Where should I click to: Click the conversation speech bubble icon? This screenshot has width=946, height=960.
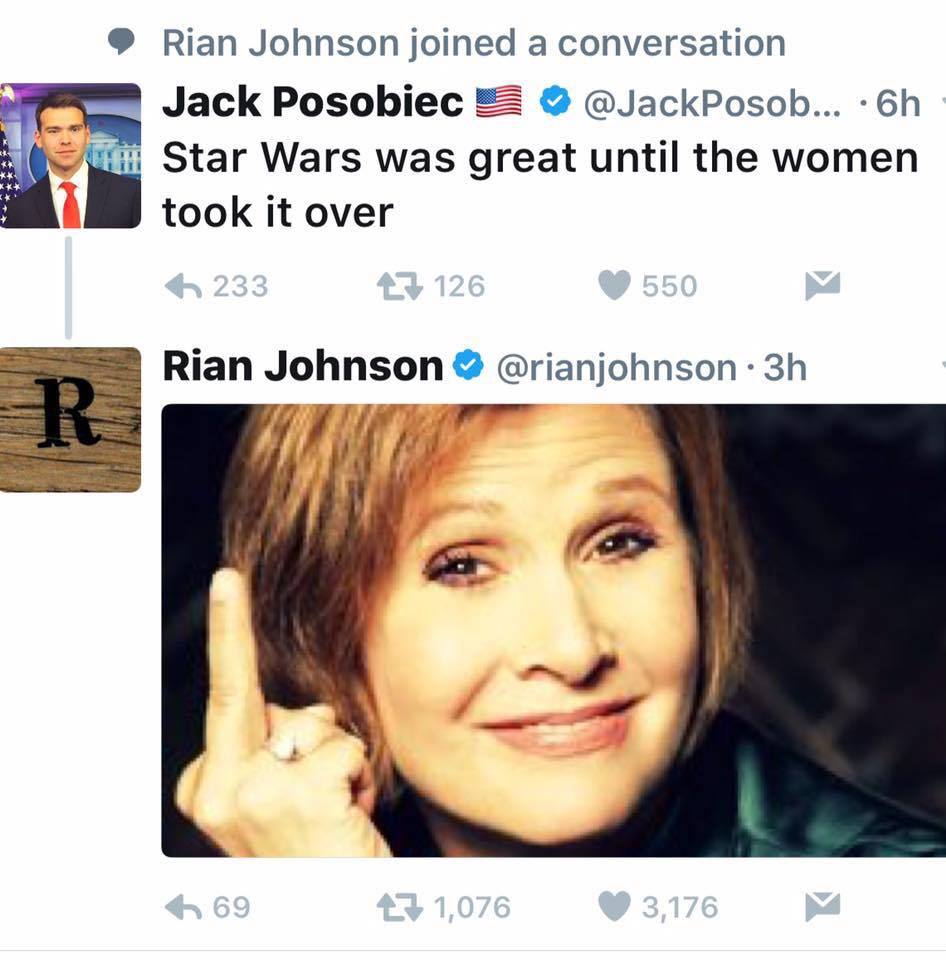[x=122, y=42]
